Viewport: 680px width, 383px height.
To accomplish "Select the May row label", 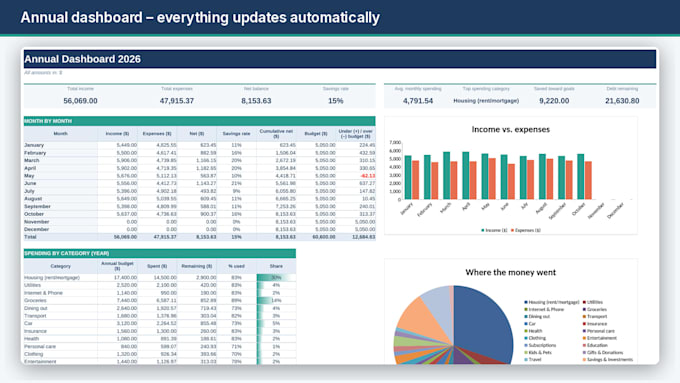I will tap(29, 176).
